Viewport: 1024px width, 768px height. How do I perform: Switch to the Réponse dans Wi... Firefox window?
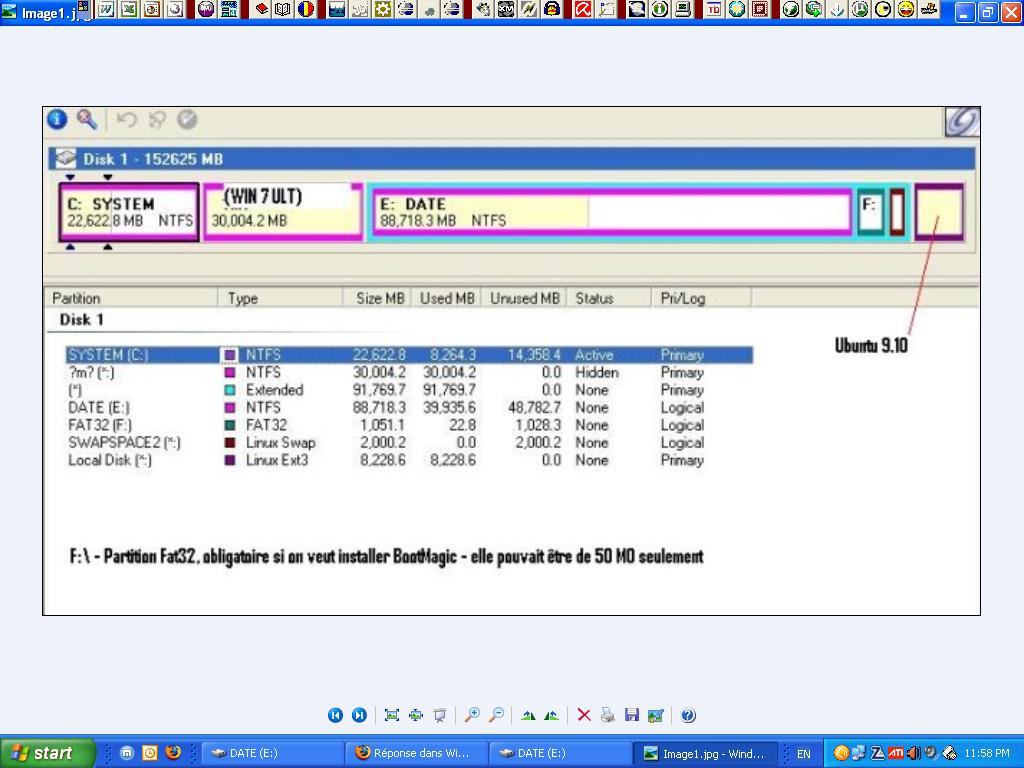tap(417, 753)
